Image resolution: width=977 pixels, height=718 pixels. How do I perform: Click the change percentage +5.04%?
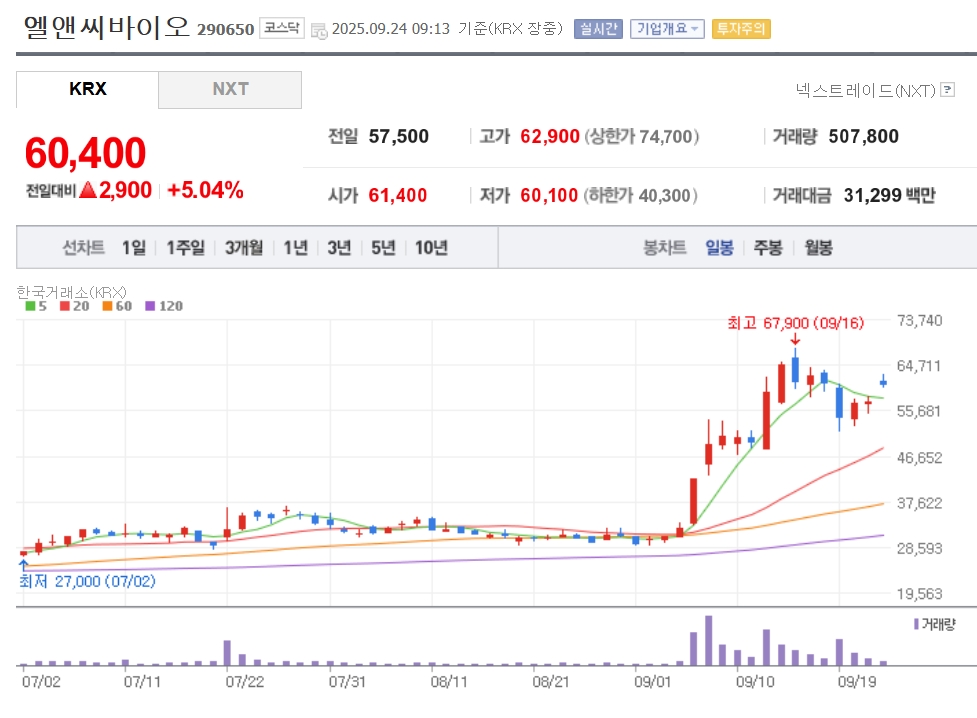(205, 190)
